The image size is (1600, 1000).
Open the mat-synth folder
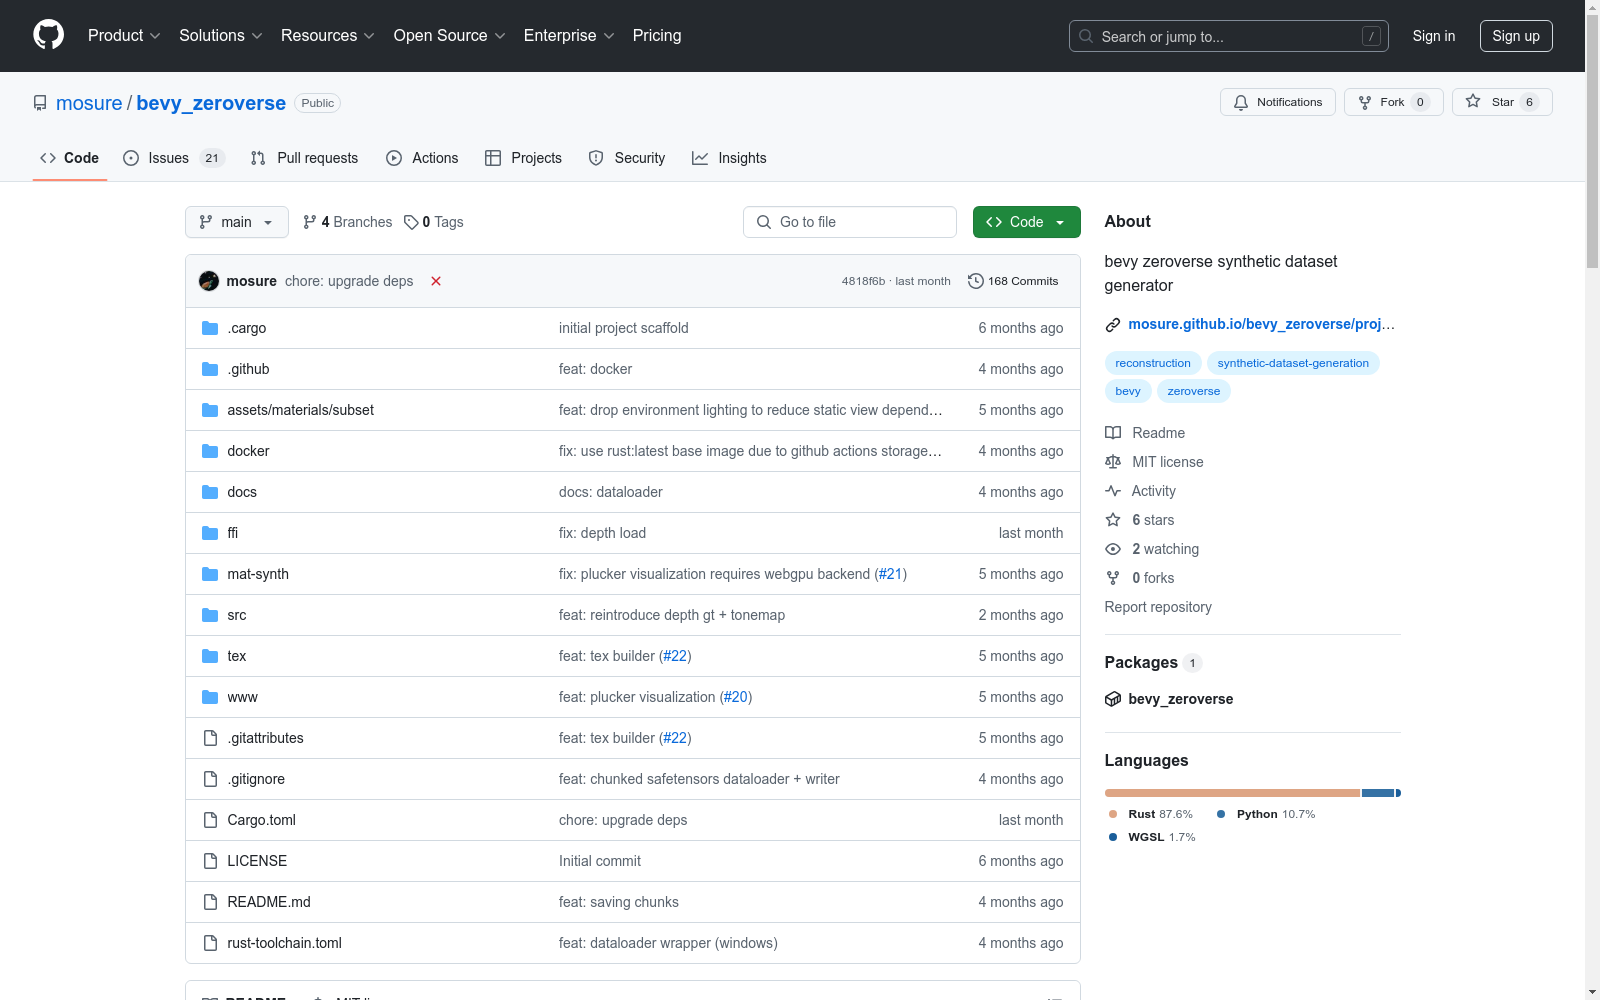pos(258,574)
